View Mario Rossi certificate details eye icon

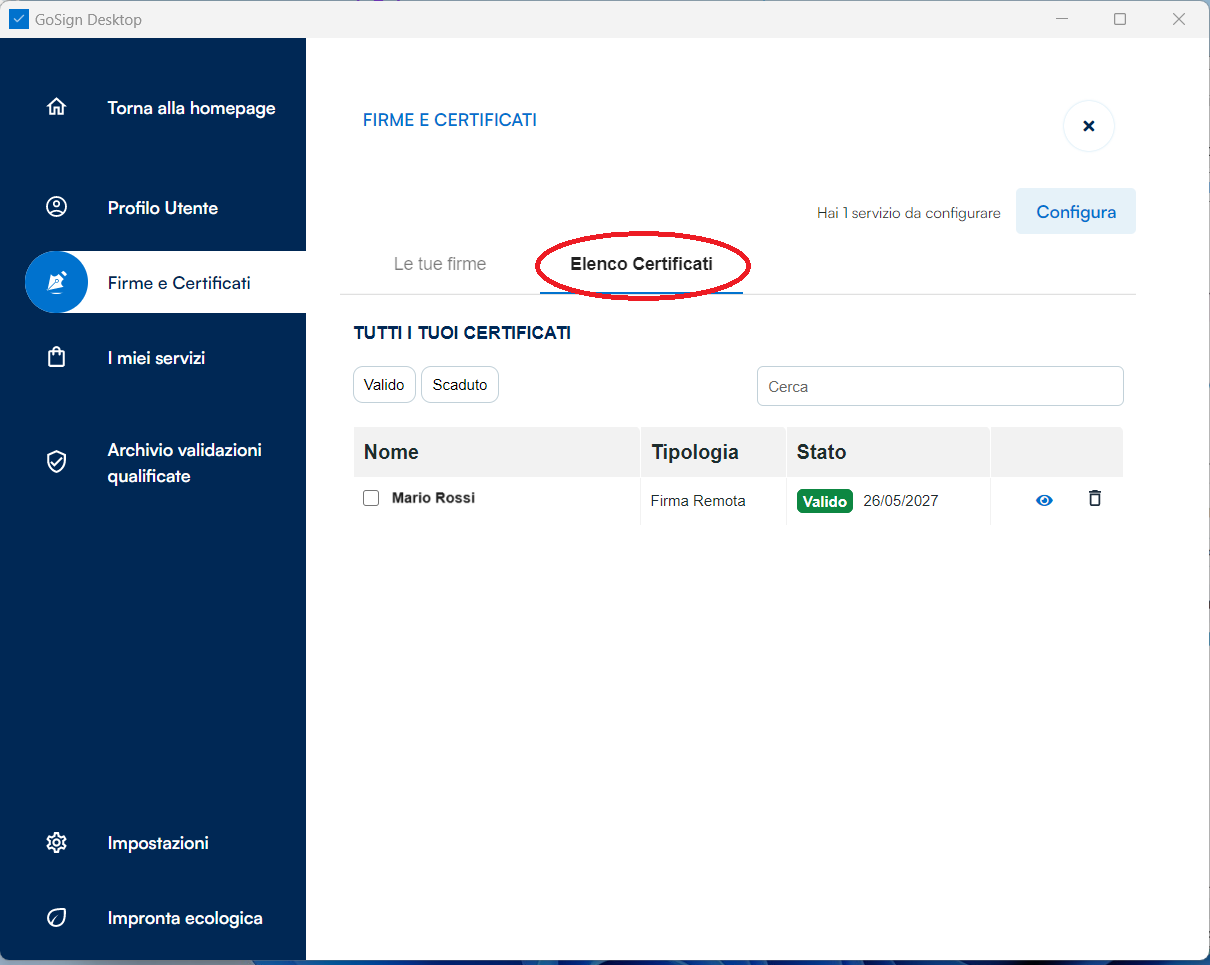click(x=1044, y=501)
